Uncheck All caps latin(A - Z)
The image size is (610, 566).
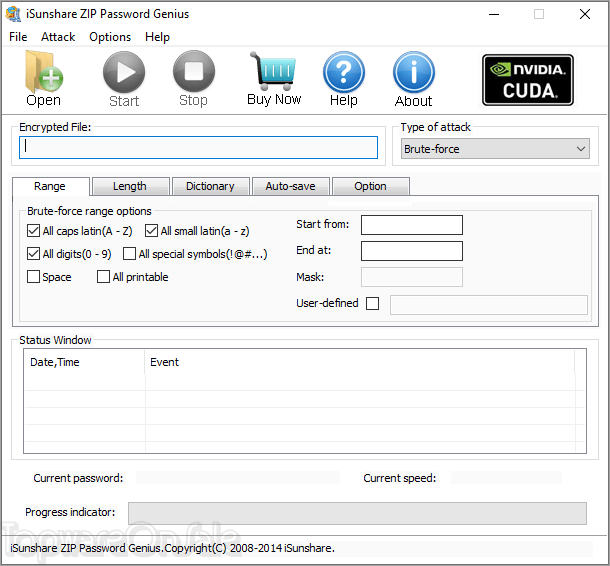[33, 231]
